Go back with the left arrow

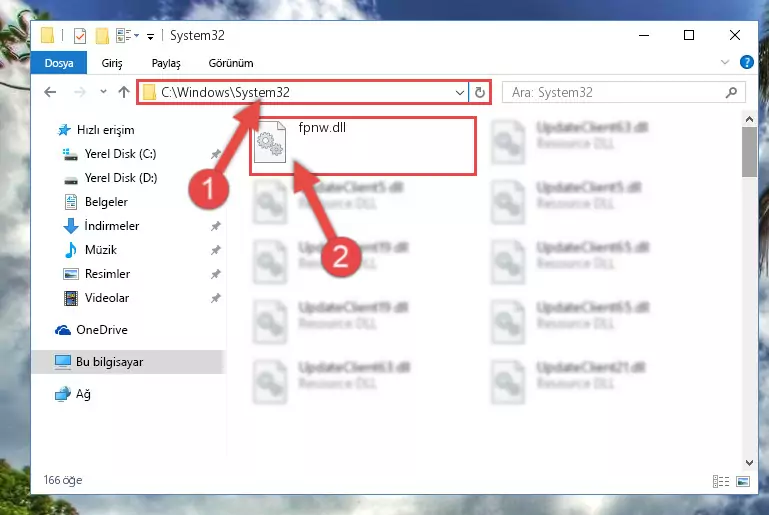[50, 92]
